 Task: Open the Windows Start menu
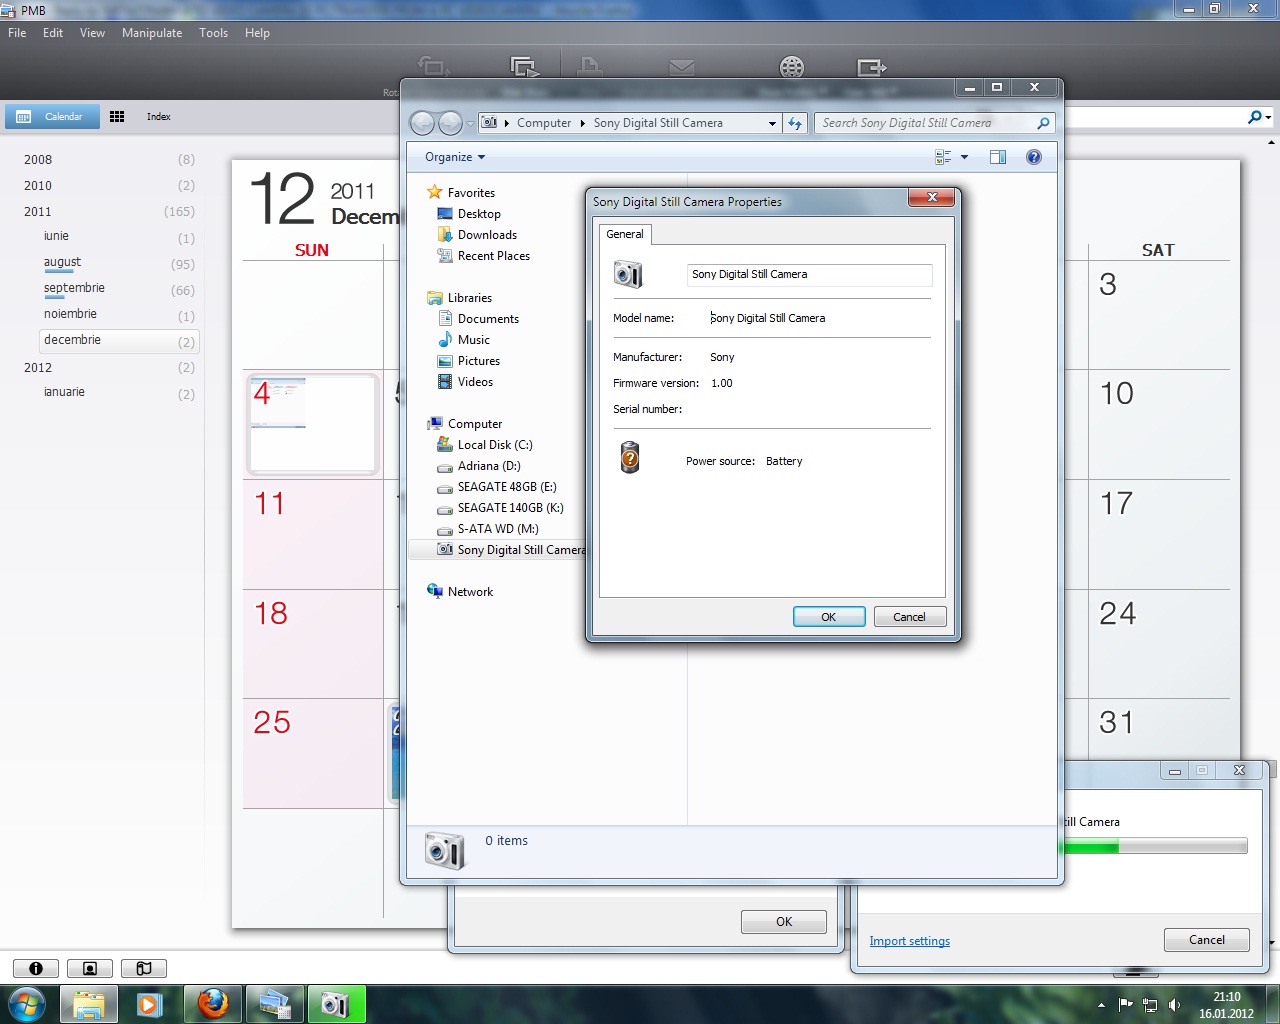coord(26,1003)
